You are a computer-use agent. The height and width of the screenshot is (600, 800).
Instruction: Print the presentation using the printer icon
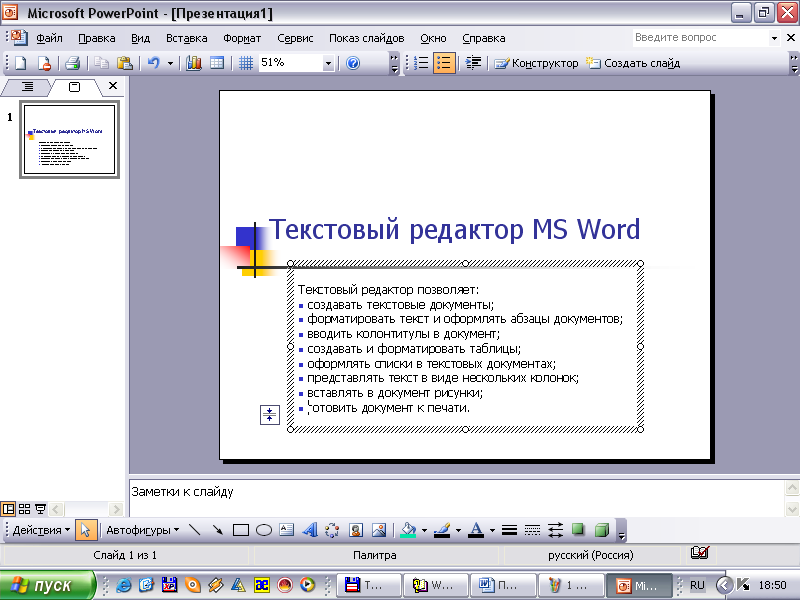72,63
